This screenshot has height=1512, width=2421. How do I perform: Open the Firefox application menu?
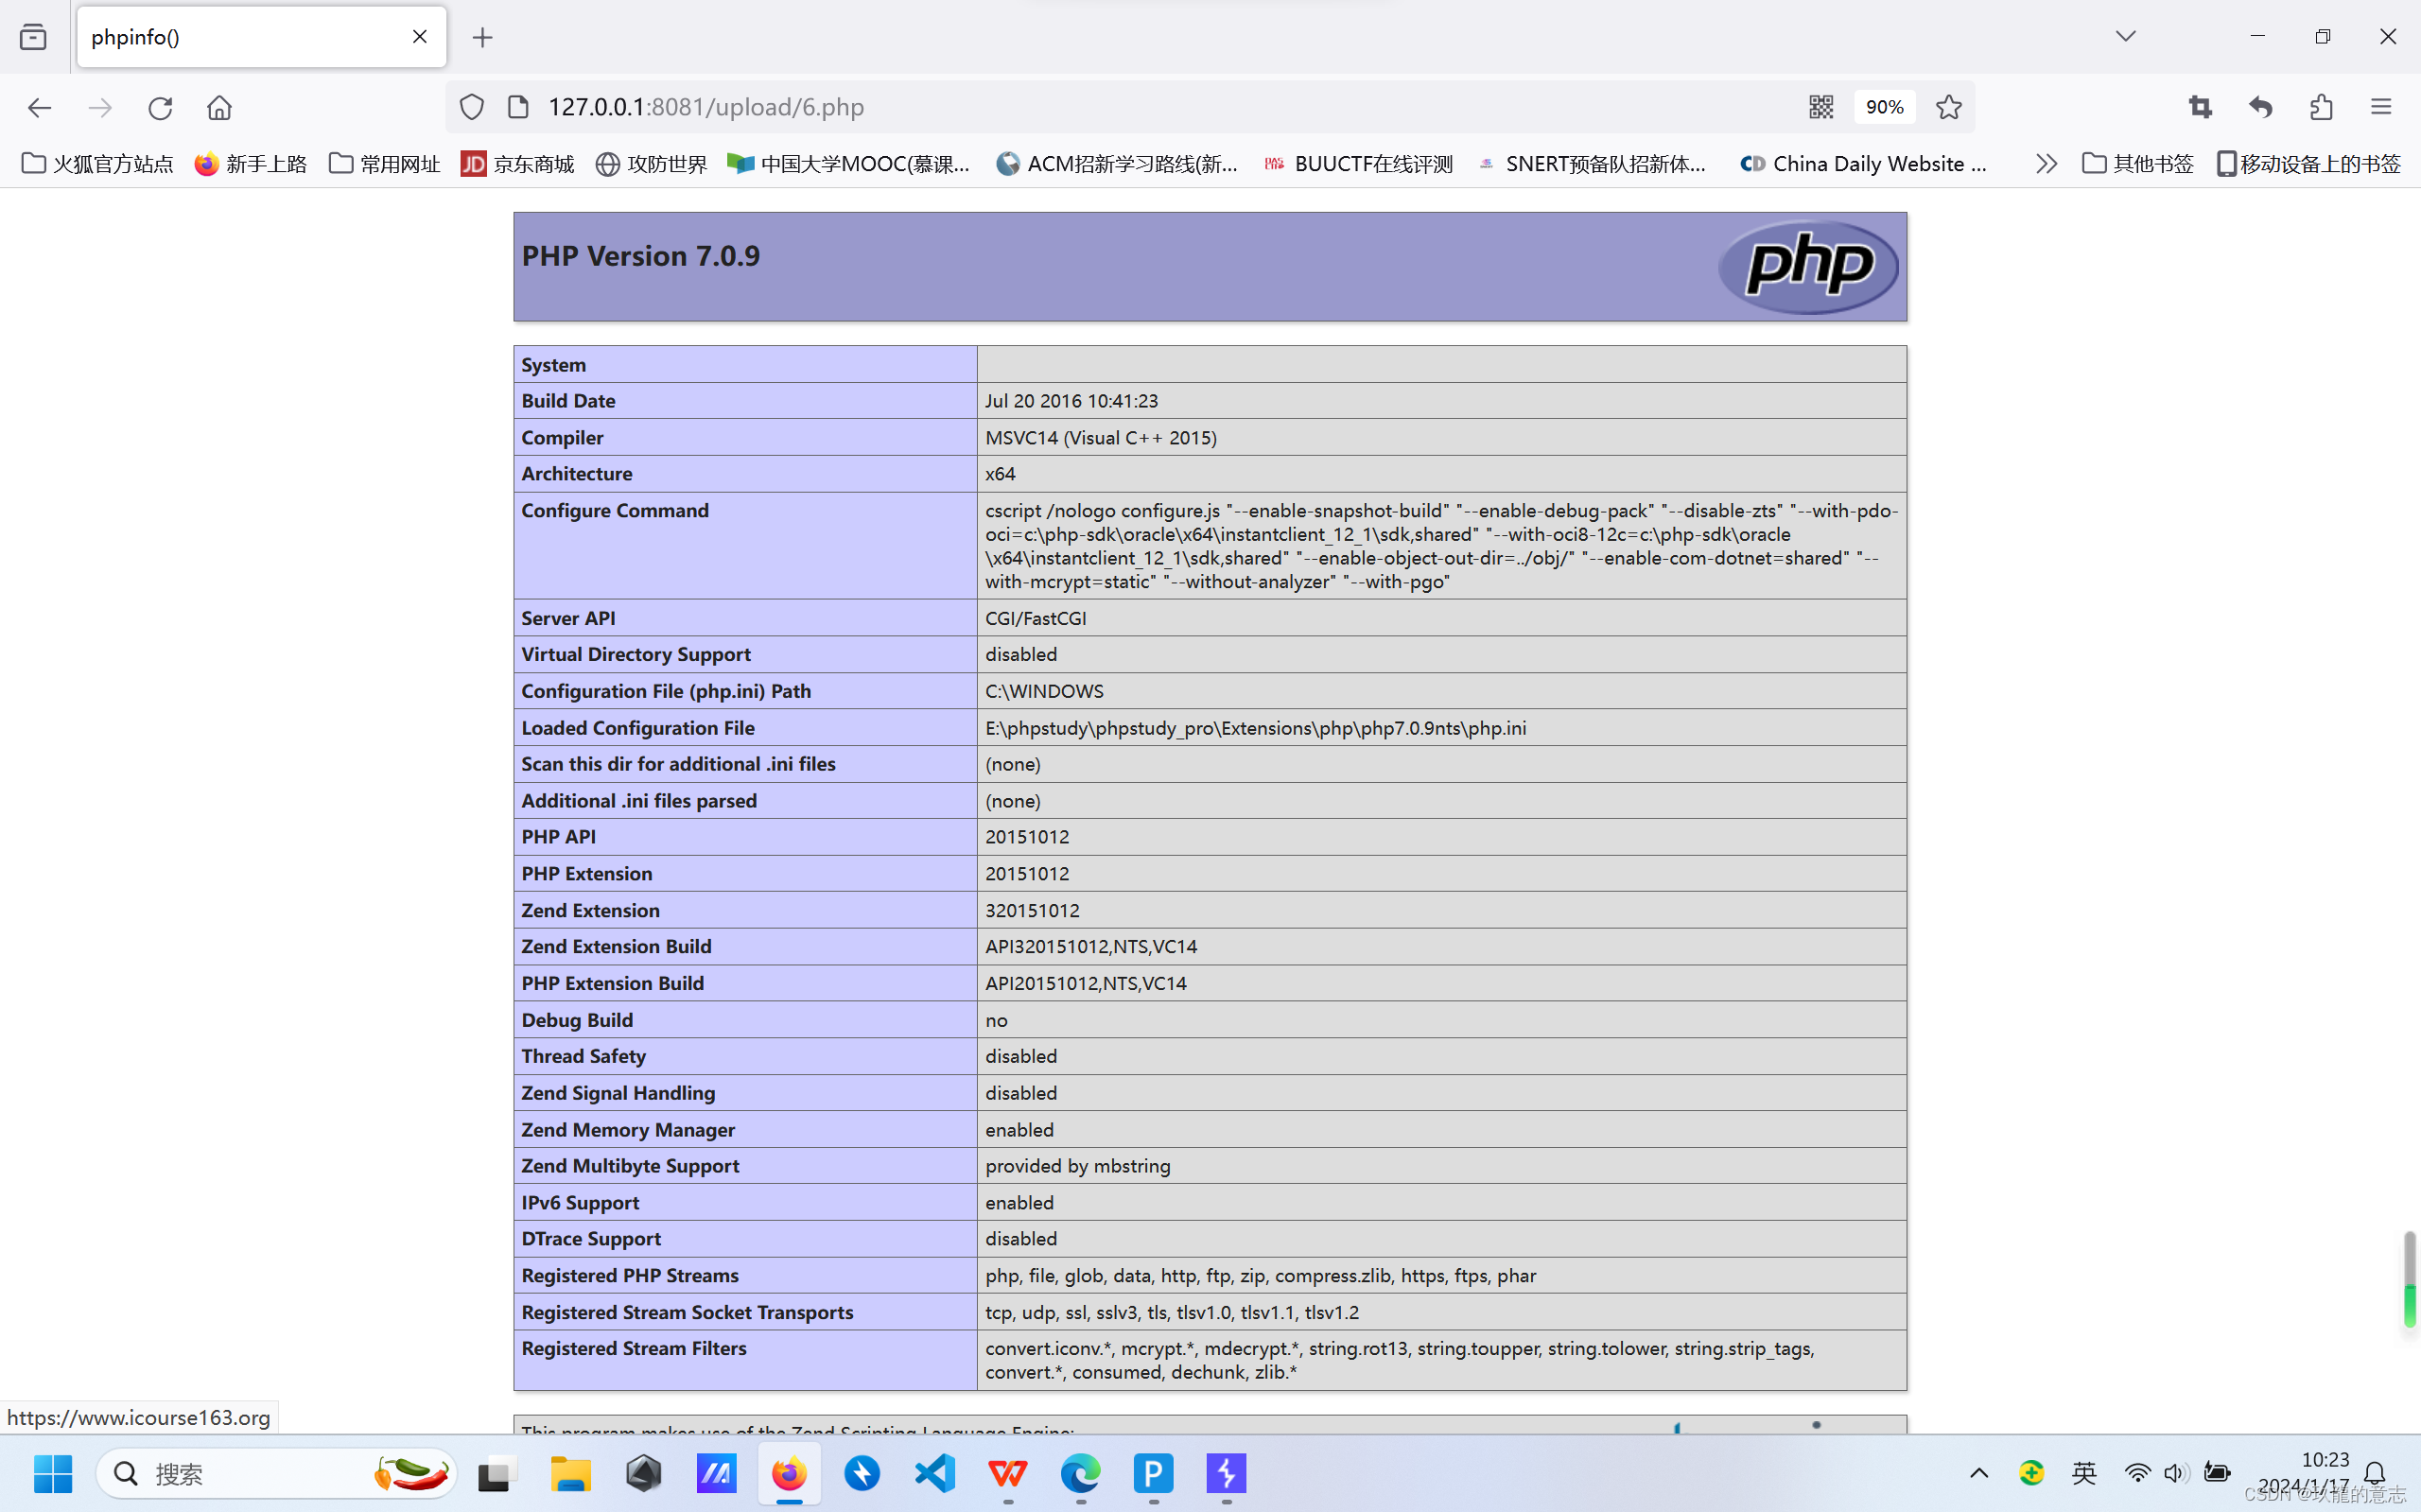coord(2381,107)
